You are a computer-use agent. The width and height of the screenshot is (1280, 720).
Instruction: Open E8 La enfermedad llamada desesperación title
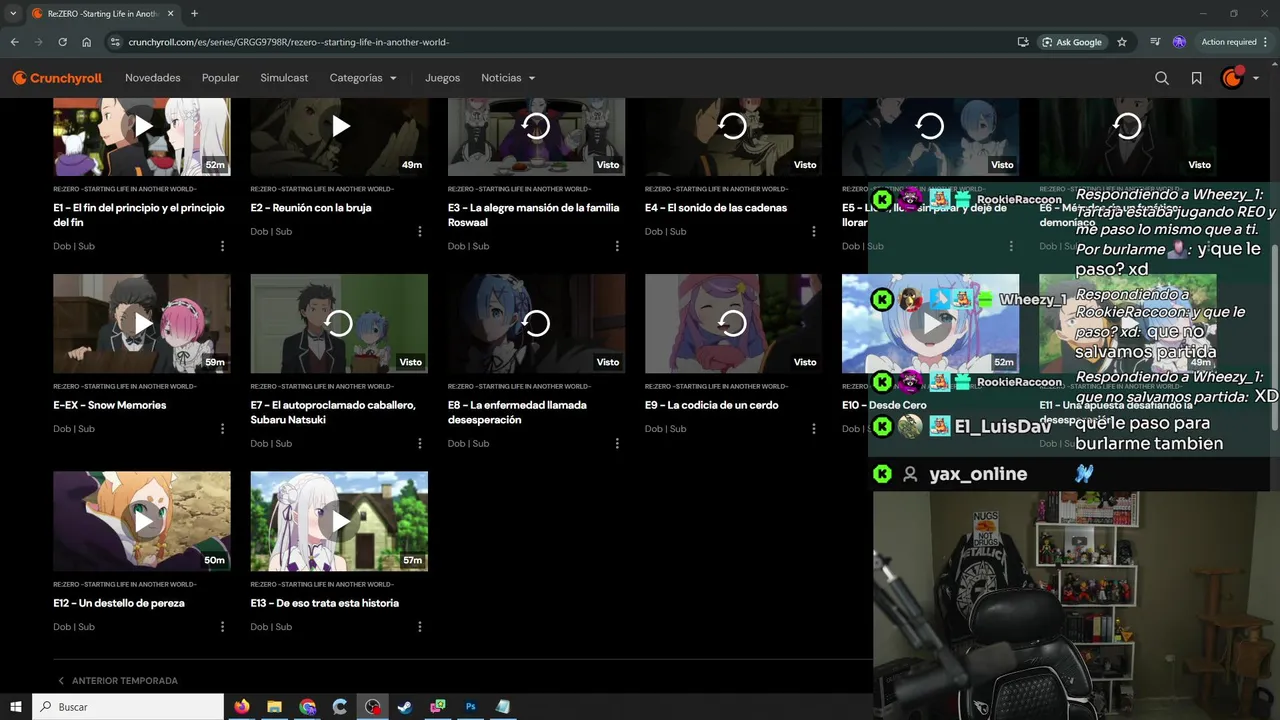point(517,412)
